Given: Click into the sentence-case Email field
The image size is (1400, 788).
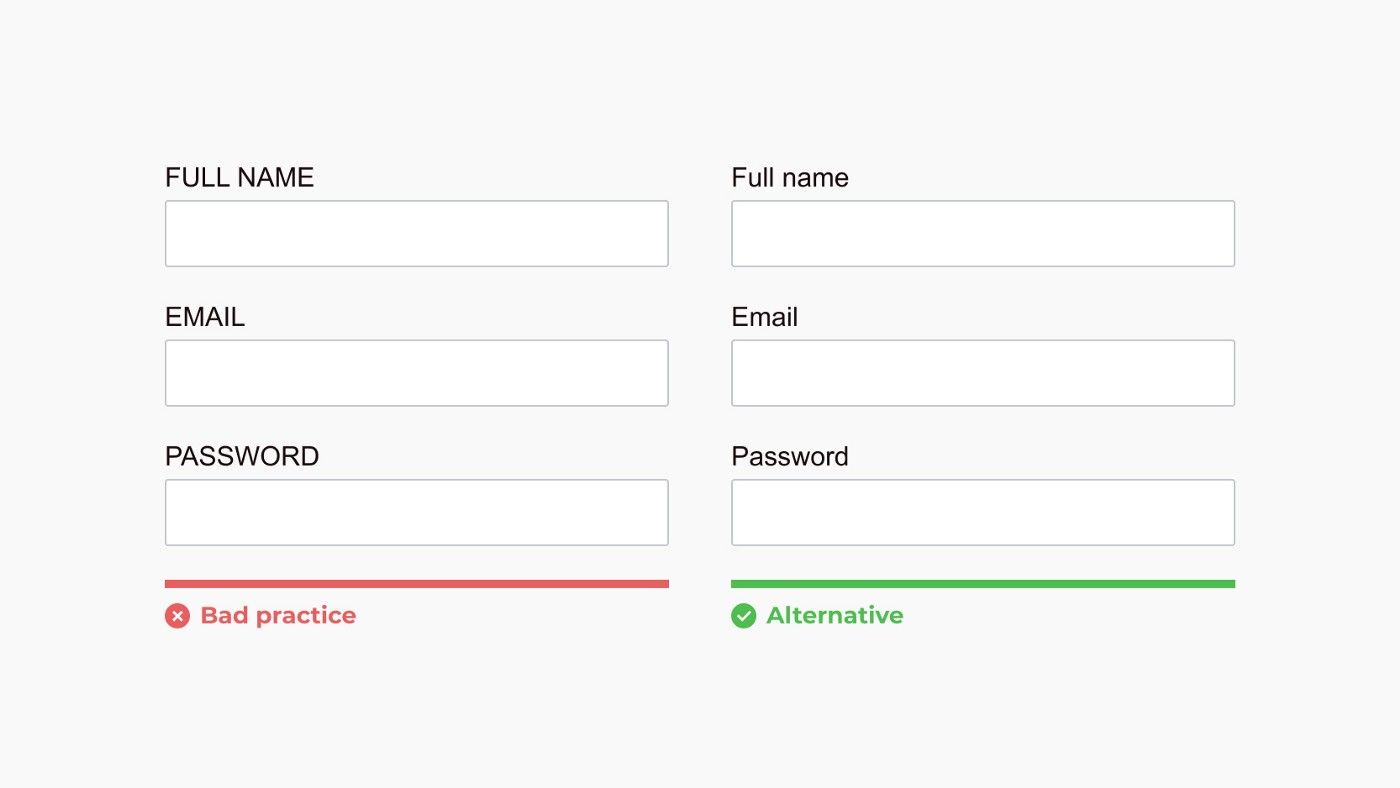Looking at the screenshot, I should tap(983, 373).
